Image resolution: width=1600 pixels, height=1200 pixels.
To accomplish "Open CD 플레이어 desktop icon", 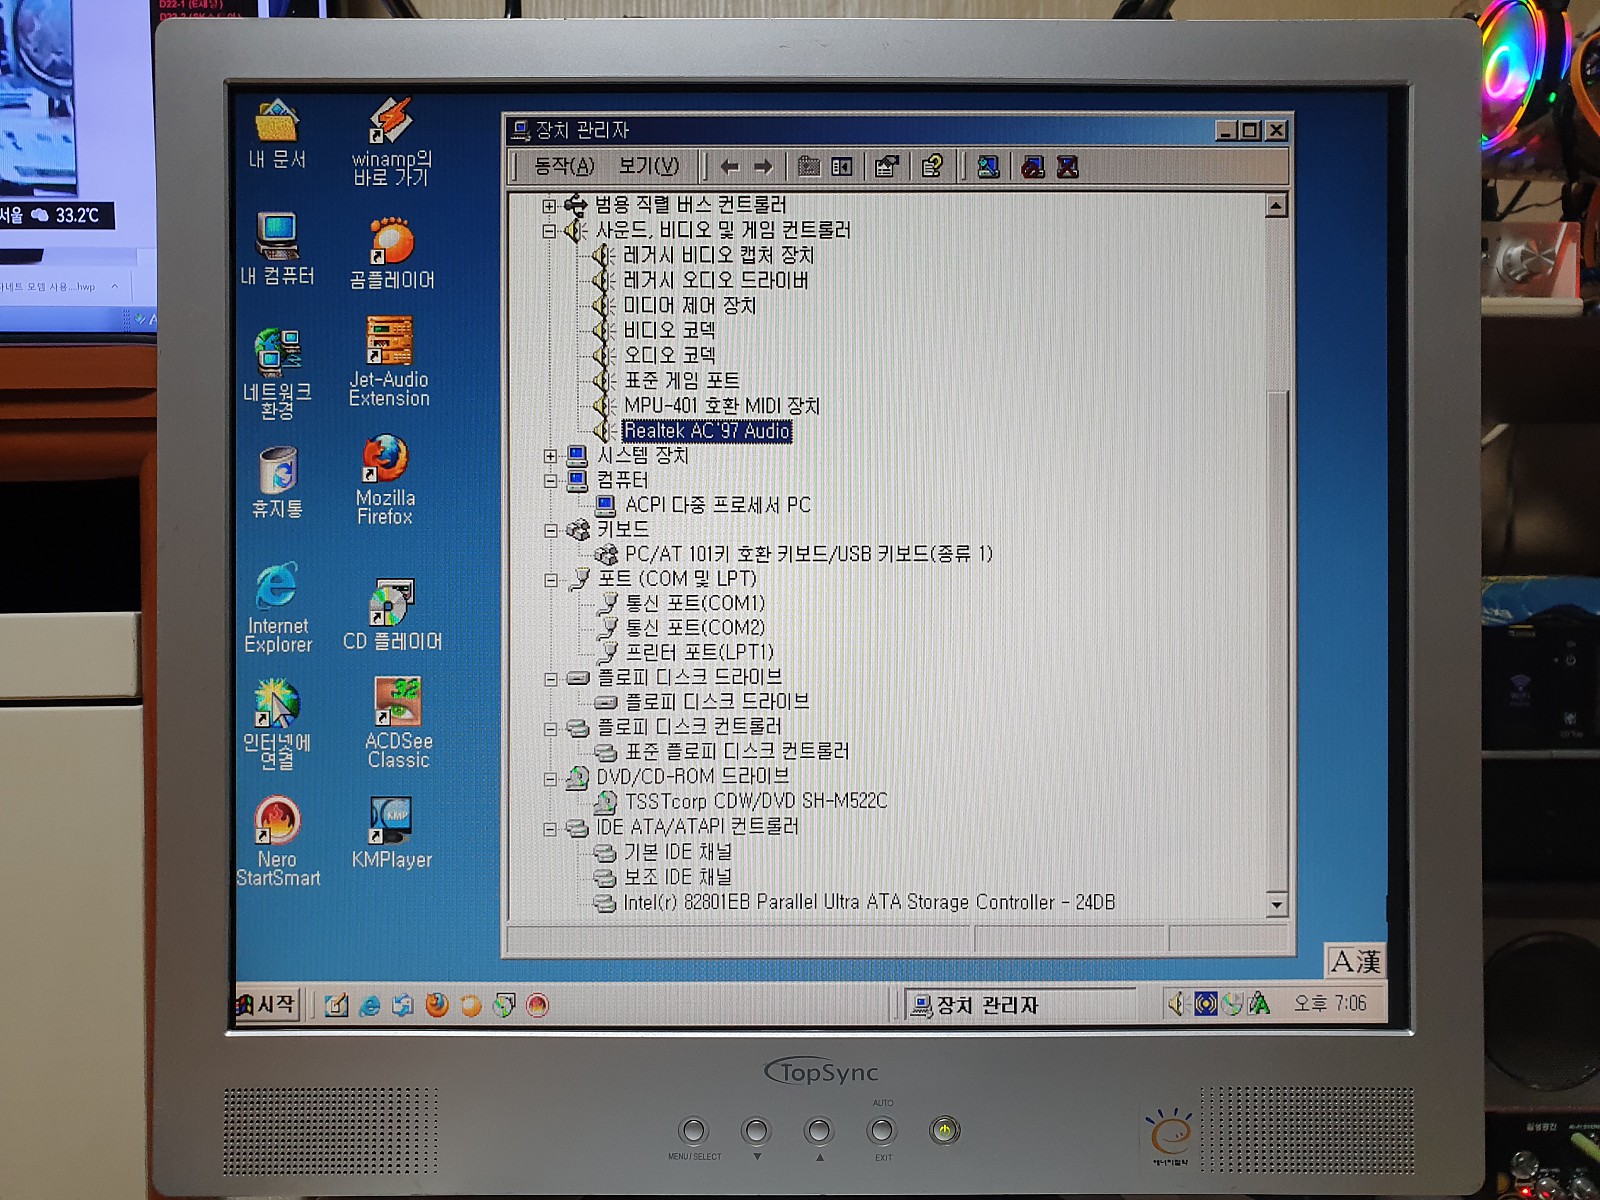I will click(x=392, y=615).
